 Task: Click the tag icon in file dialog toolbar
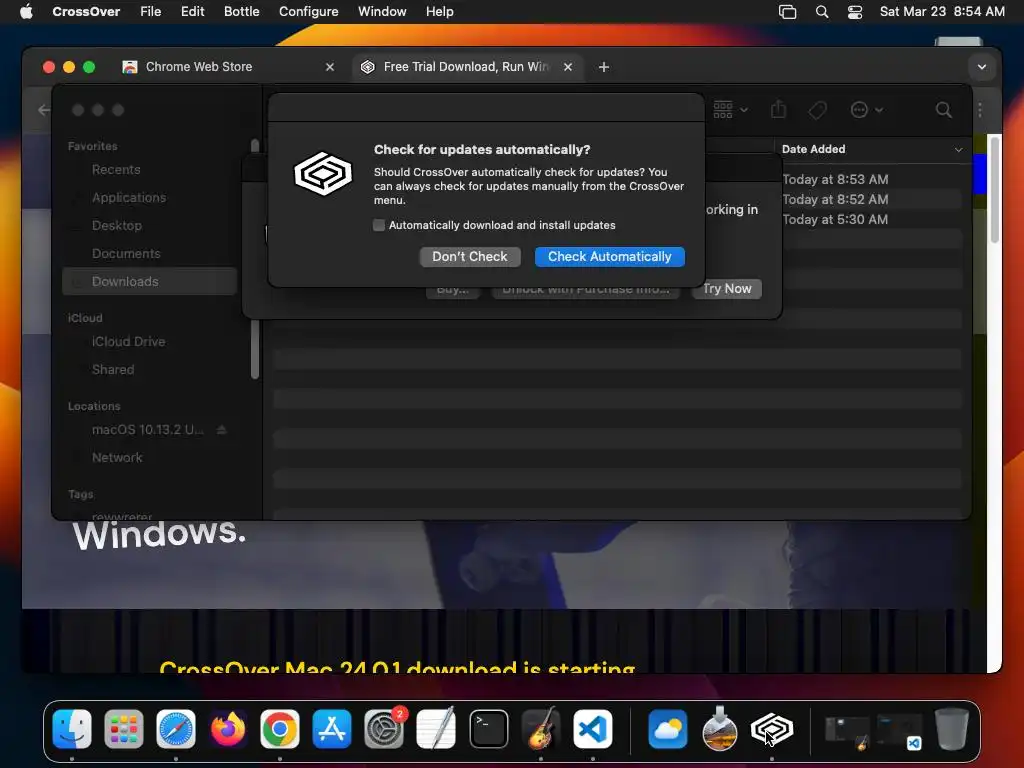817,110
